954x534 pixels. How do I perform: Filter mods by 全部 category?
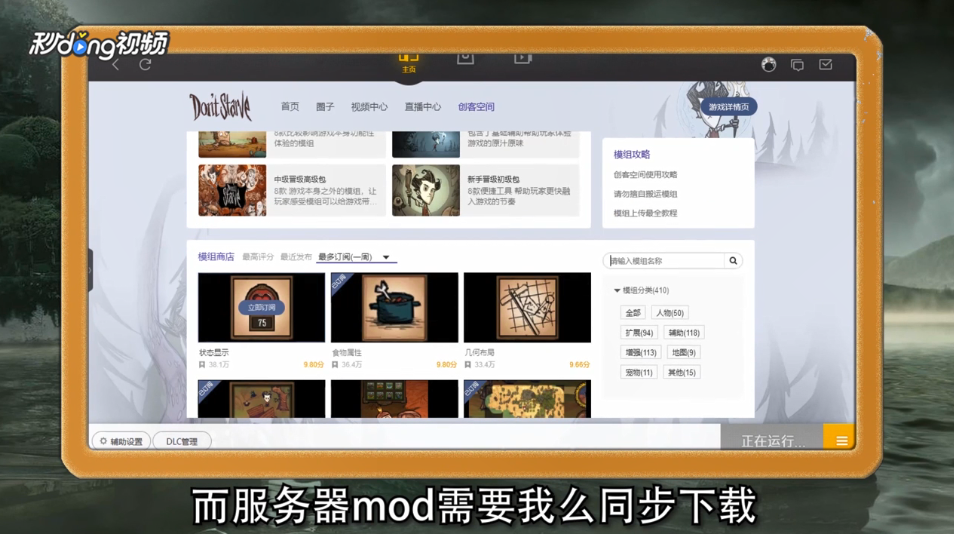[633, 313]
